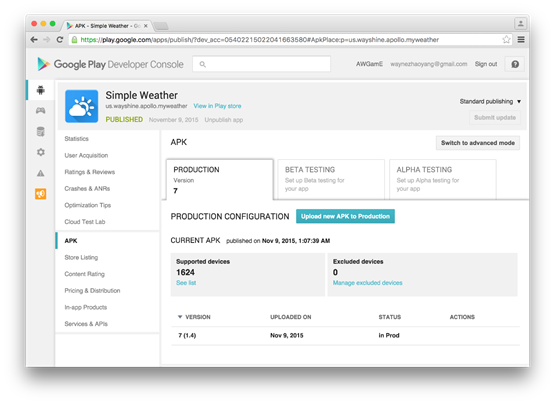The width and height of the screenshot is (555, 404).
Task: Click the Simple Weather app icon
Action: click(81, 106)
